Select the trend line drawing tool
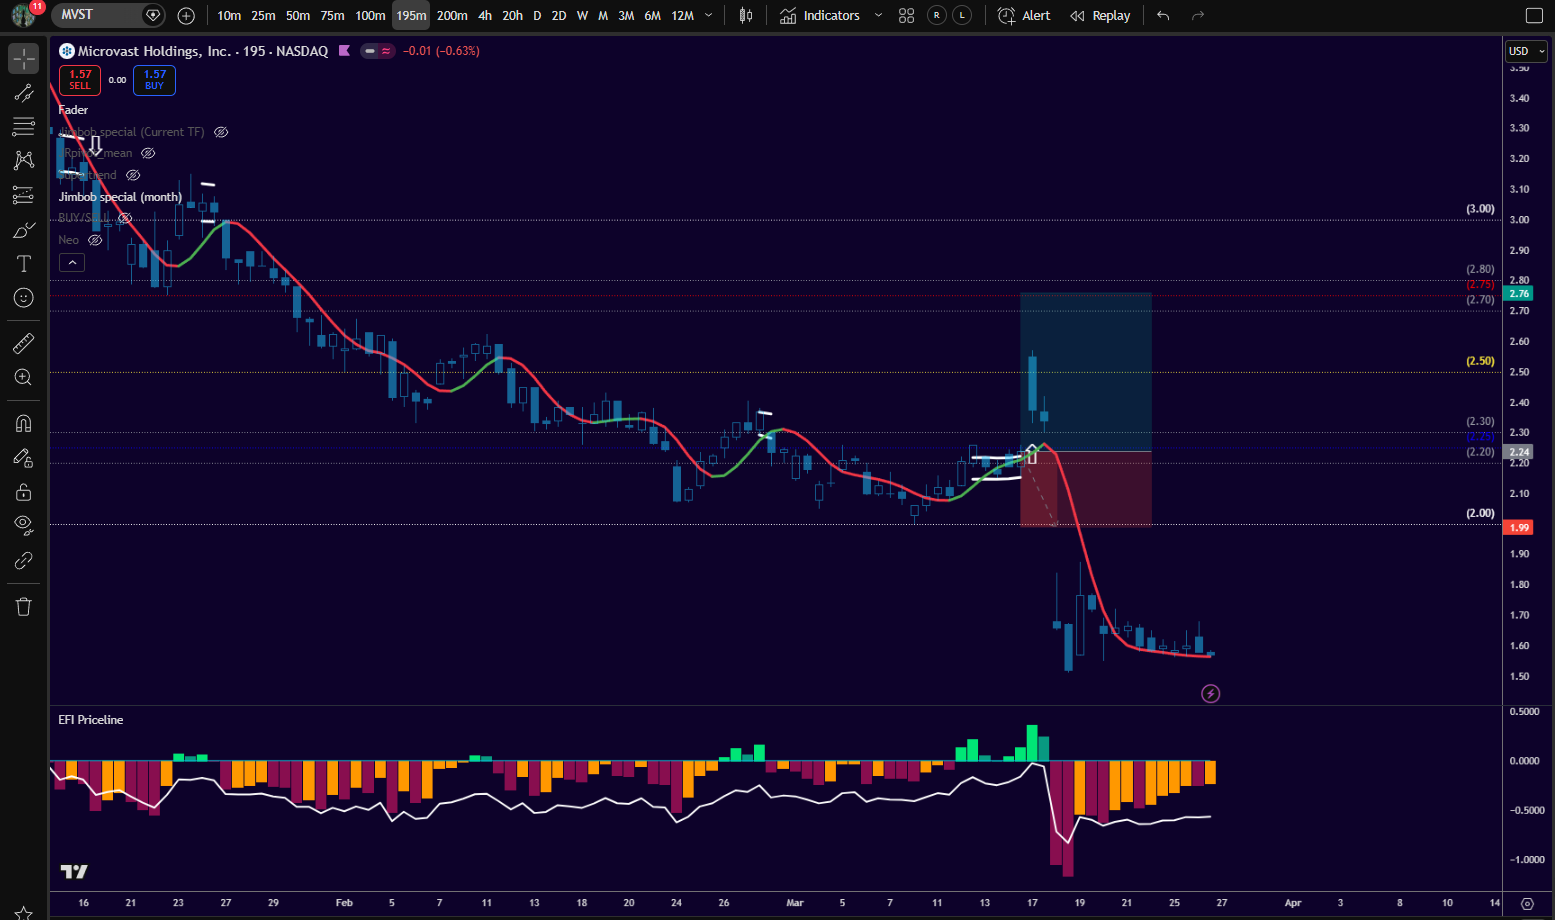The image size is (1555, 920). 24,93
